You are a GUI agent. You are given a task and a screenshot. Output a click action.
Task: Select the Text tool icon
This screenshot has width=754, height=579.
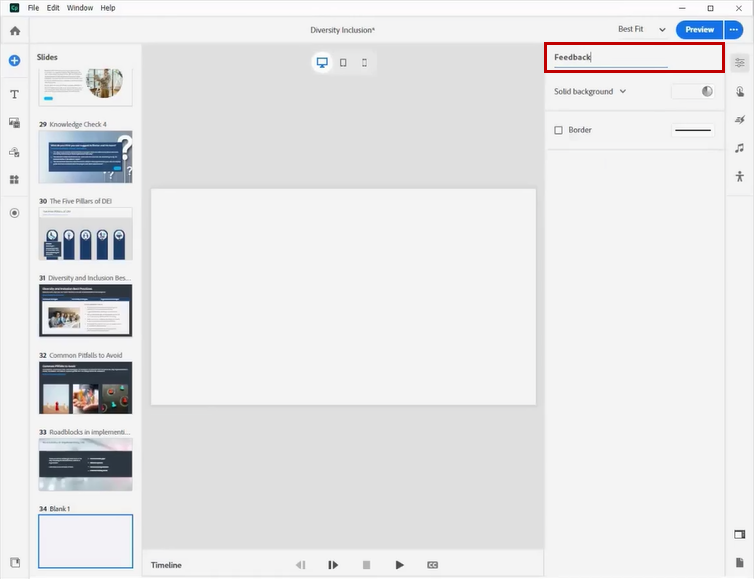coord(14,94)
